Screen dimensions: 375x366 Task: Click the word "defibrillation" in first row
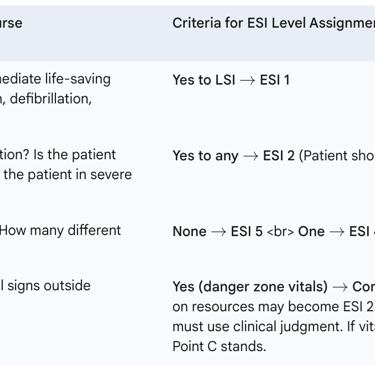coord(50,99)
